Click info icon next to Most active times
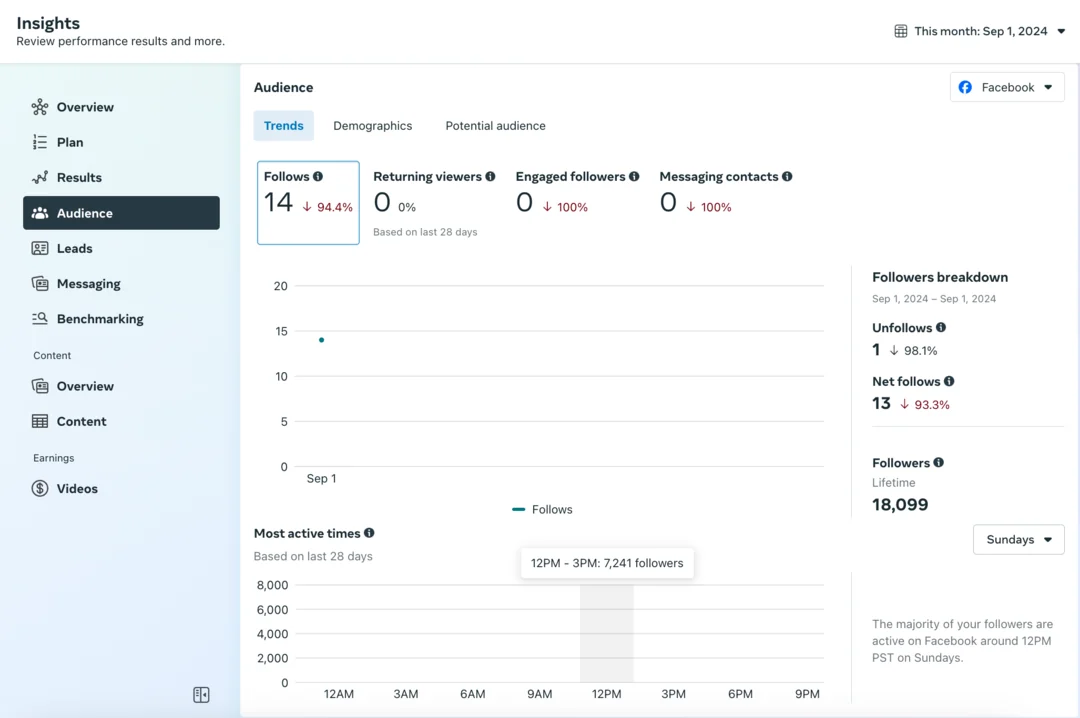The width and height of the screenshot is (1080, 718). (x=369, y=533)
